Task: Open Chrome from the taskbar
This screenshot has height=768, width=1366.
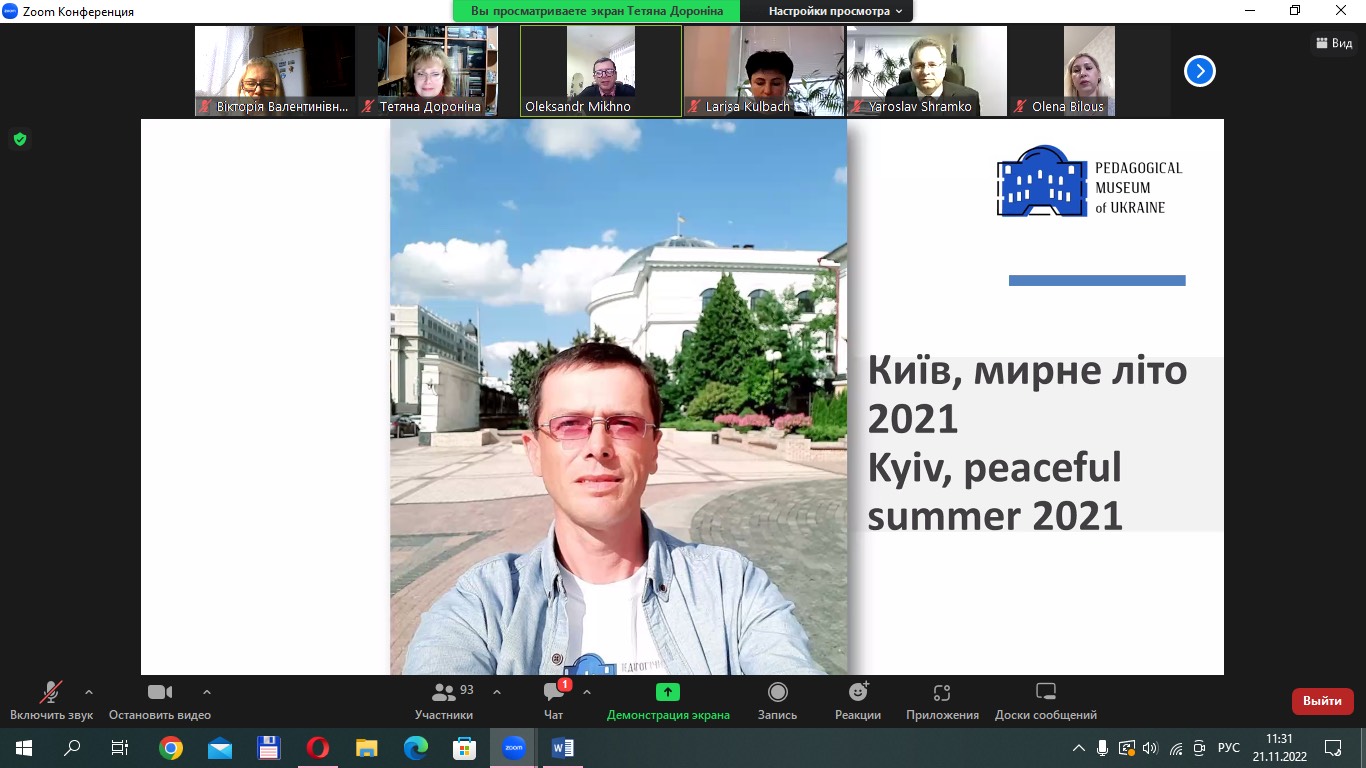Action: pos(171,747)
